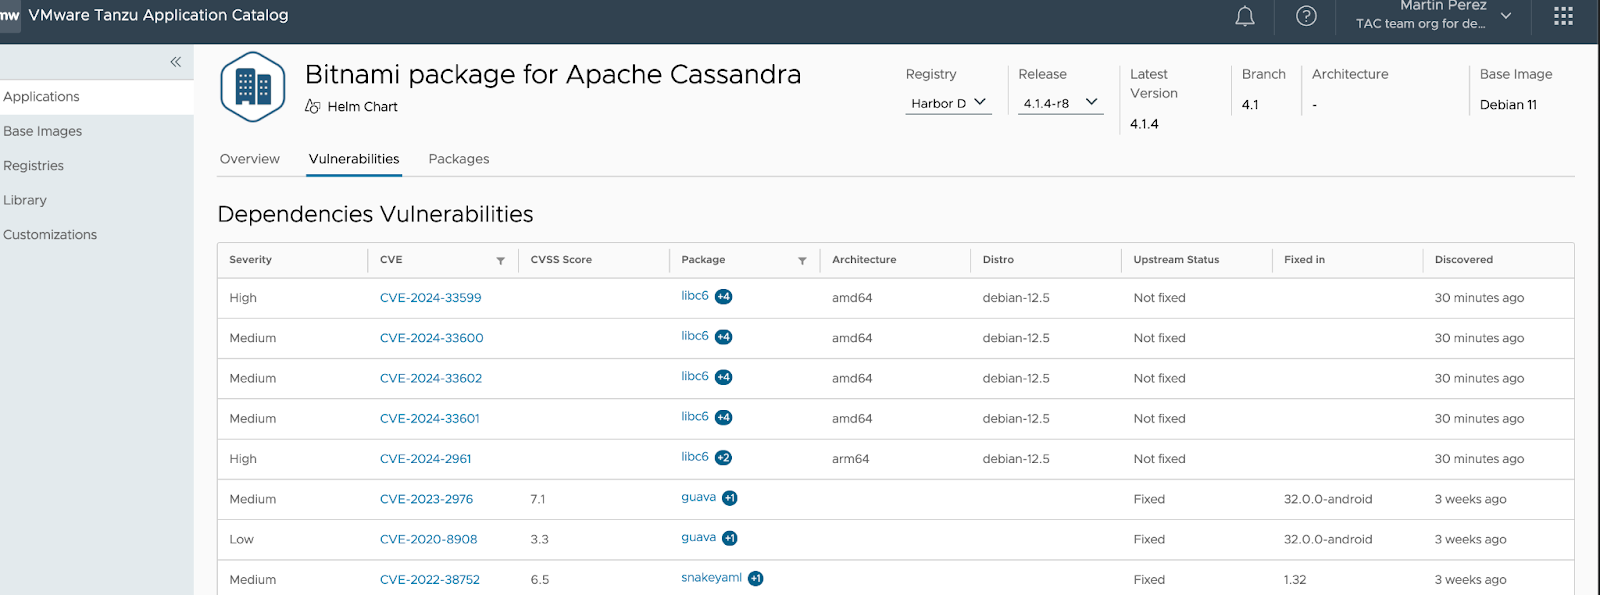Viewport: 1600px width, 595px height.
Task: Open the notifications bell
Action: coord(1245,16)
